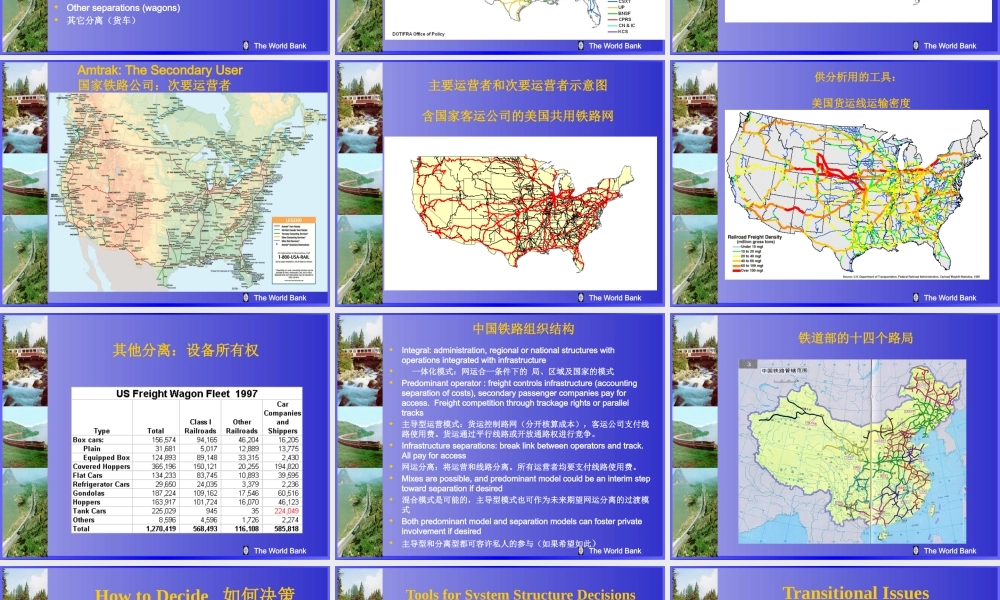The width and height of the screenshot is (1000, 600).
Task: Click the 'Tank Cars' row label
Action: 89,511
